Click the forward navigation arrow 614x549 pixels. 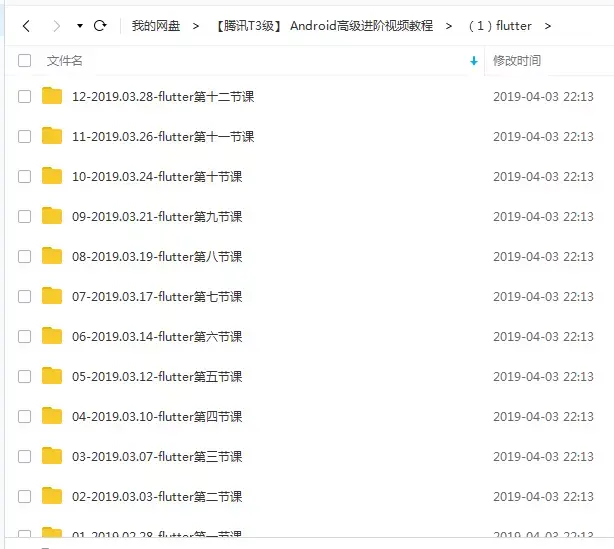point(57,26)
